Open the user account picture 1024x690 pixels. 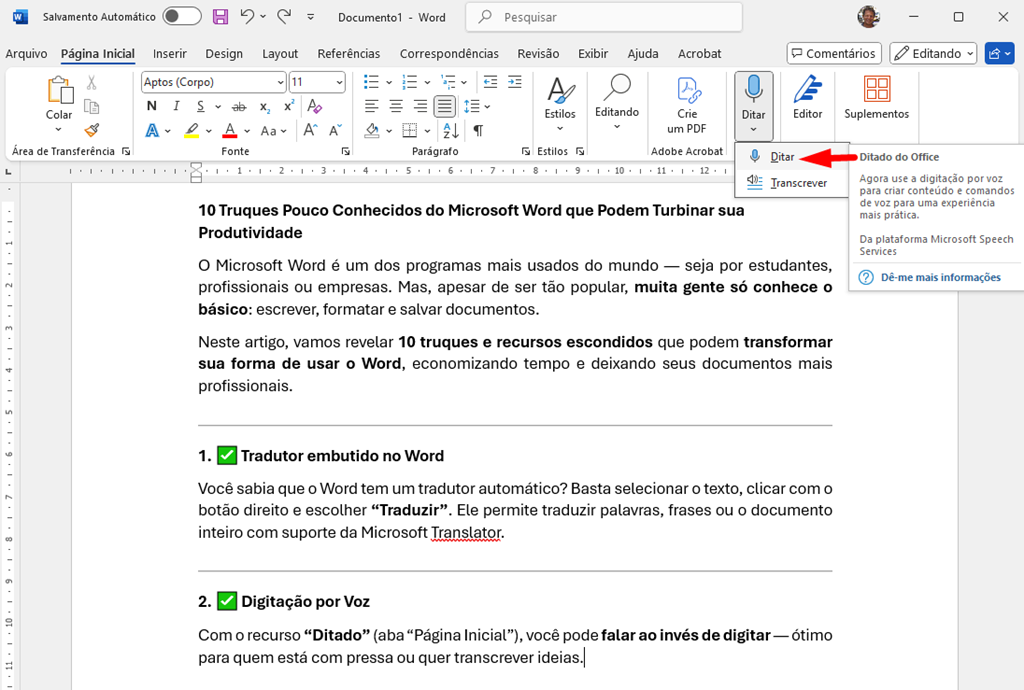pos(868,17)
